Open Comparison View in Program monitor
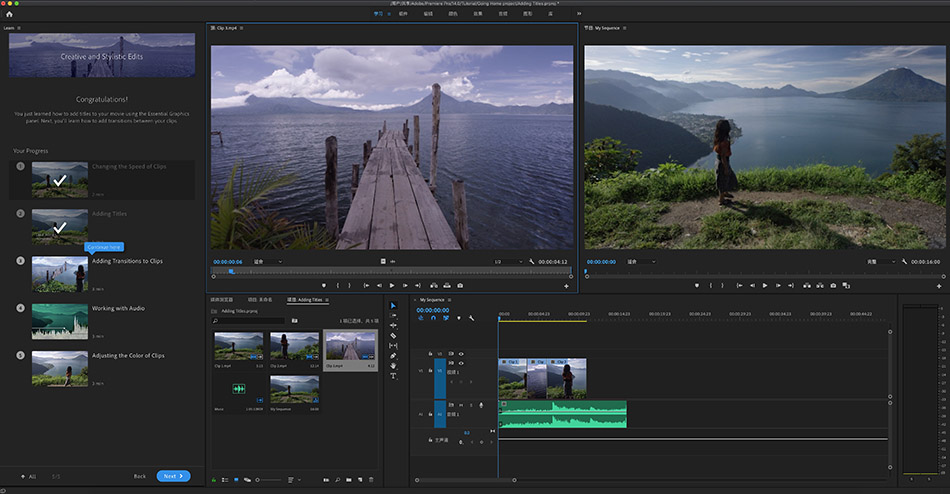Image resolution: width=950 pixels, height=494 pixels. tap(846, 285)
